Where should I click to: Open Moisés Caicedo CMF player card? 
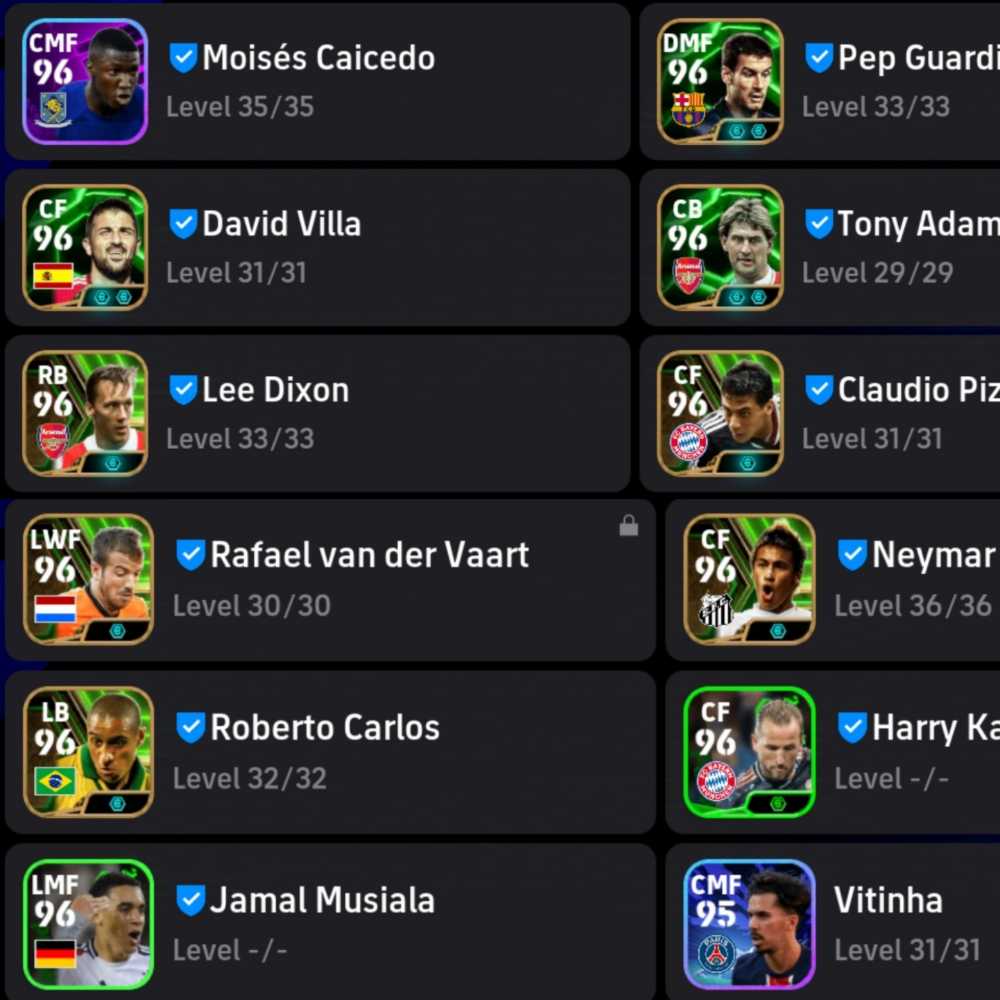(x=85, y=82)
